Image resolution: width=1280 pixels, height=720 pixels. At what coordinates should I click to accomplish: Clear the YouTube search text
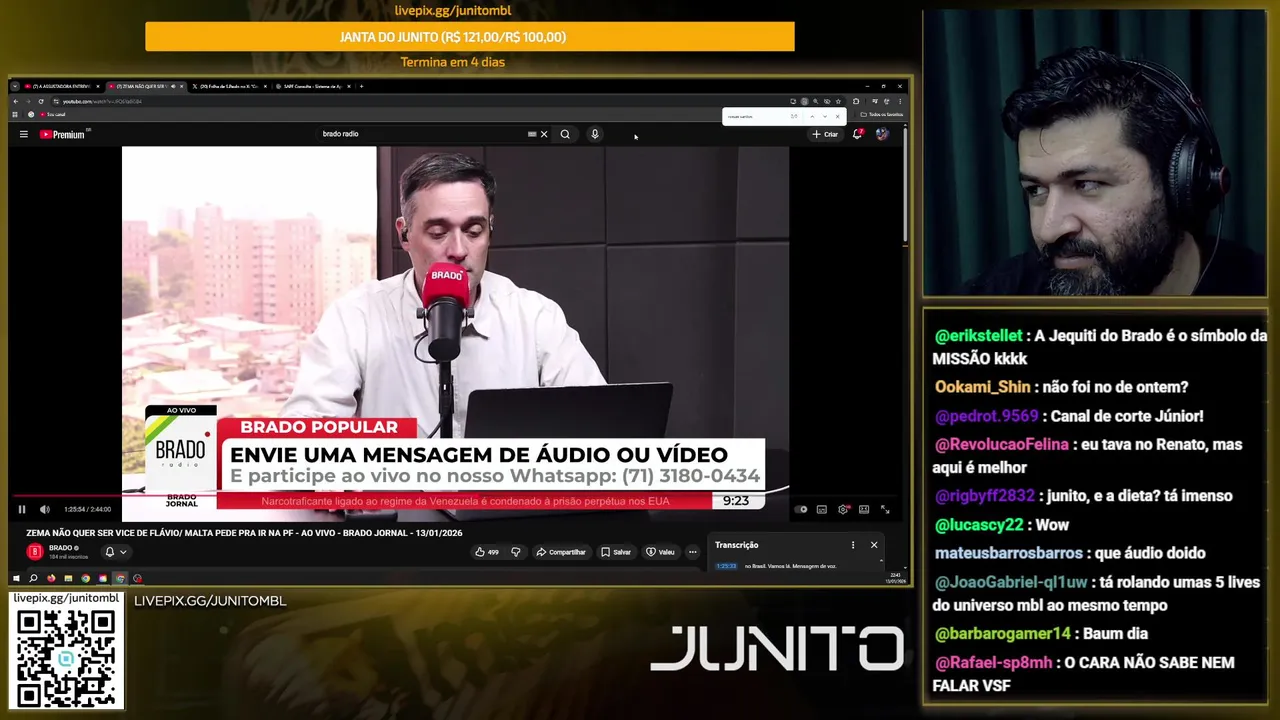tap(544, 134)
